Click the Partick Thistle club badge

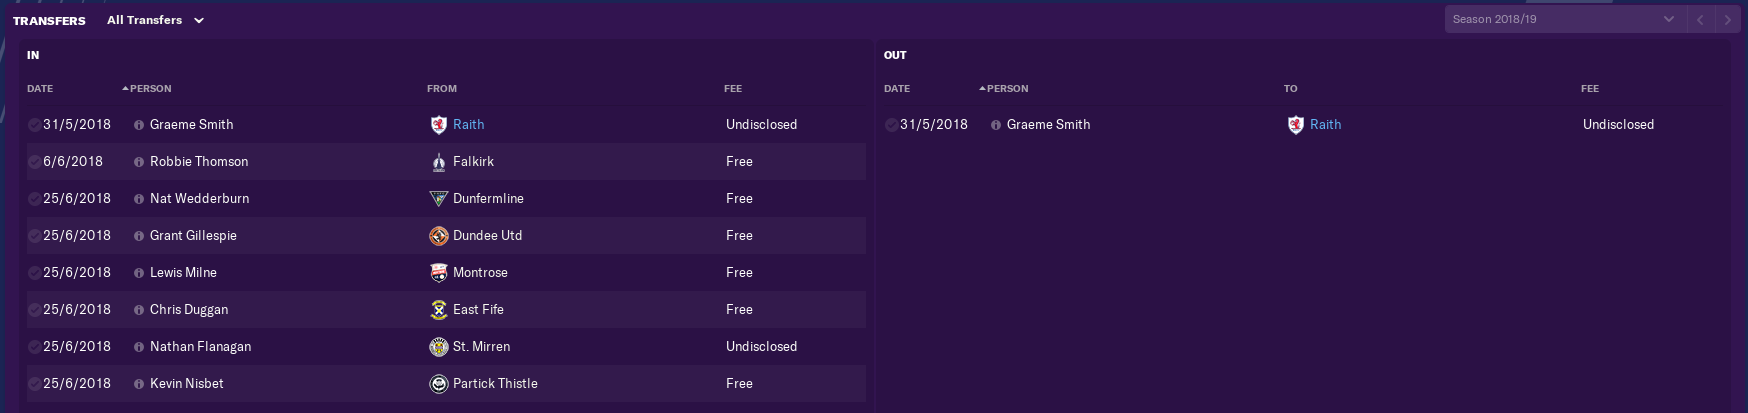point(438,384)
